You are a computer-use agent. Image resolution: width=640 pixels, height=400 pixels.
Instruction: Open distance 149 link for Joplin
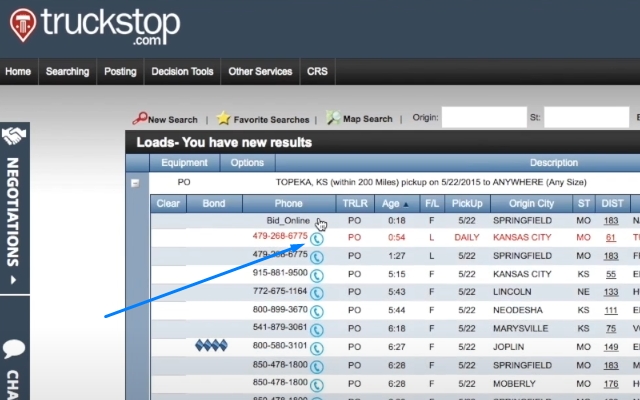pos(611,347)
